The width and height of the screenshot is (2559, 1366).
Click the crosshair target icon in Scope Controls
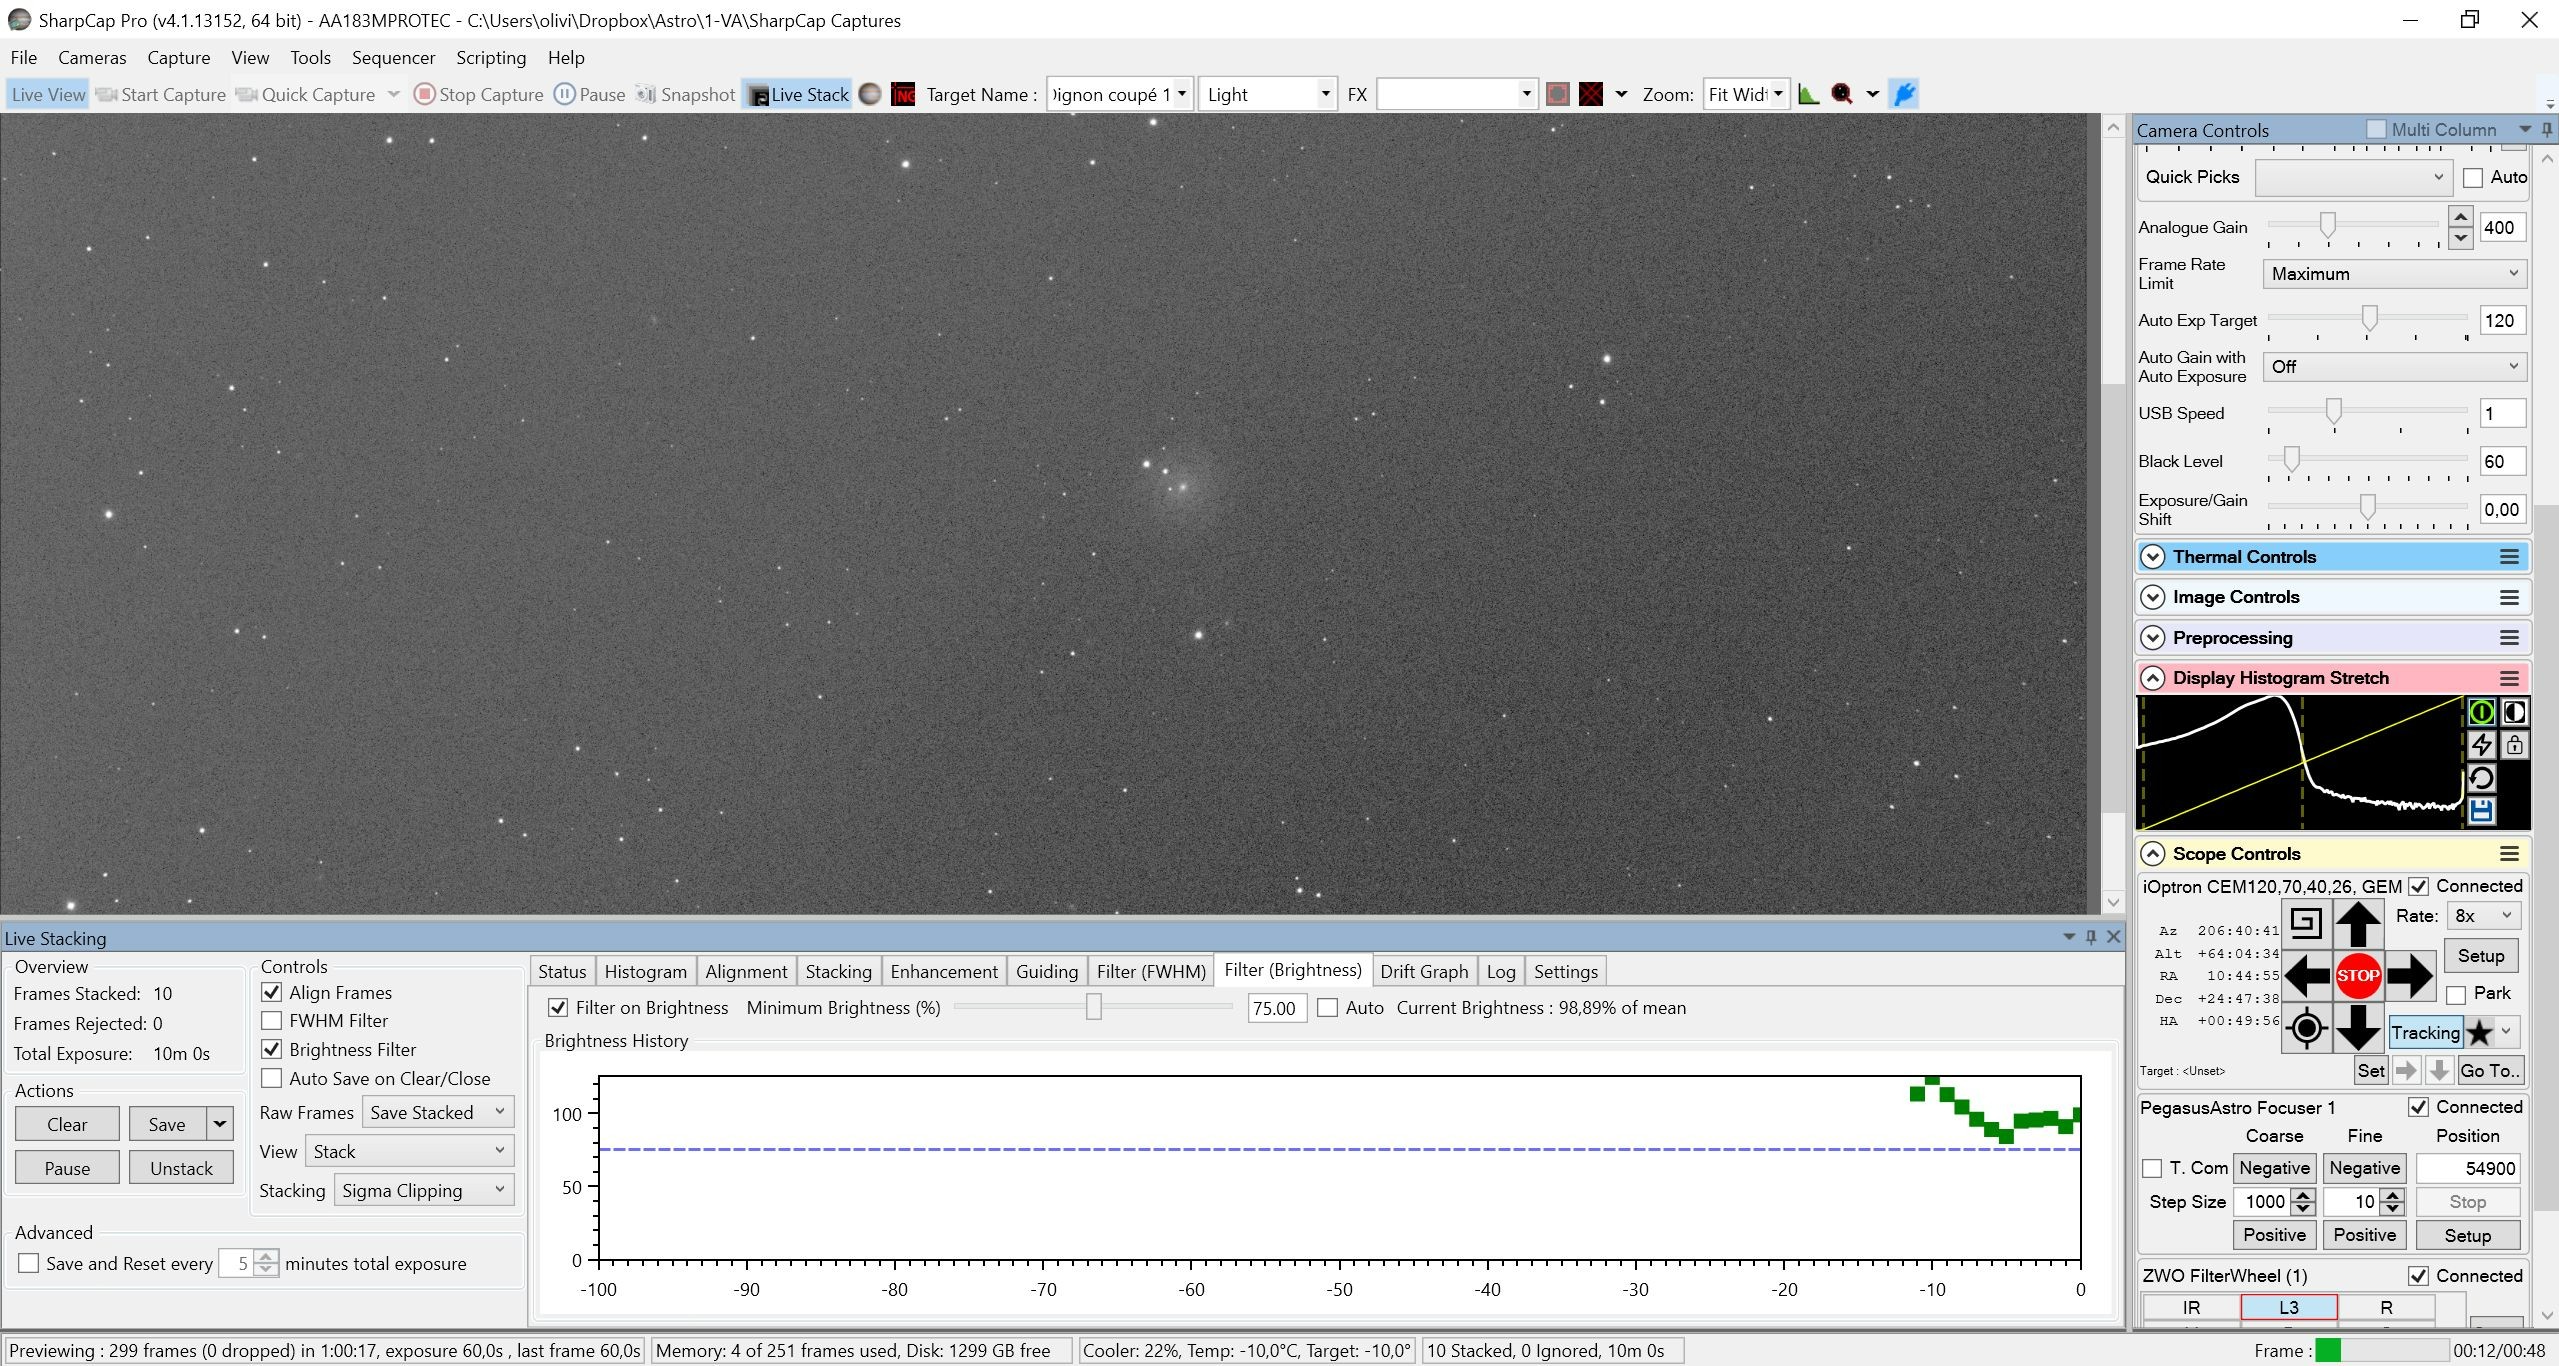(x=2306, y=1028)
